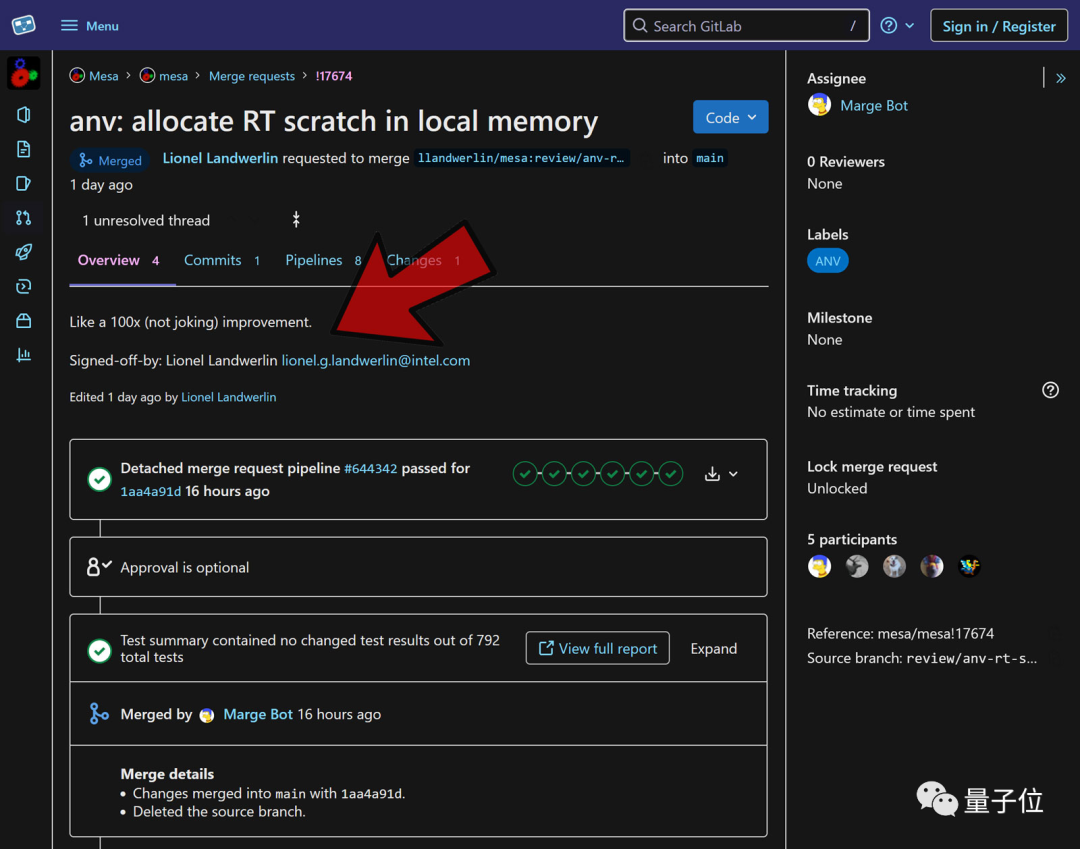The image size is (1080, 849).
Task: Open the Help question-mark dropdown
Action: [897, 26]
